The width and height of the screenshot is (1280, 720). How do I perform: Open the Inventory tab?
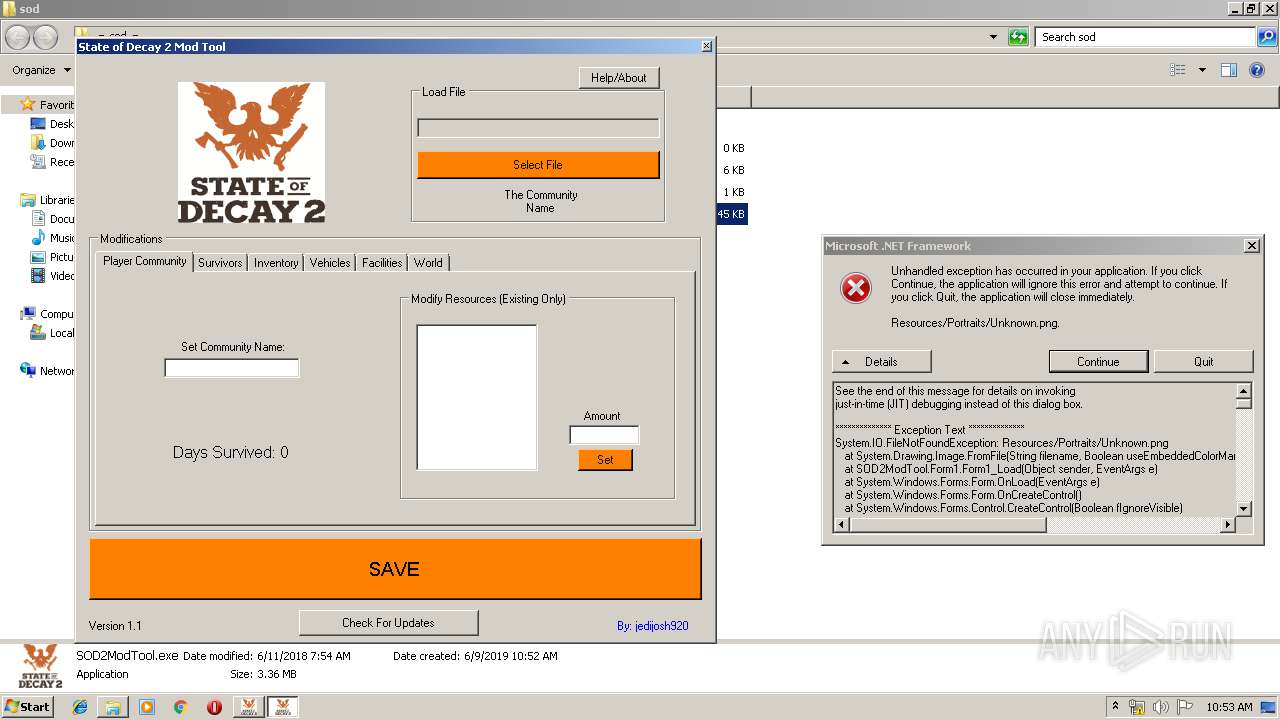click(x=276, y=263)
